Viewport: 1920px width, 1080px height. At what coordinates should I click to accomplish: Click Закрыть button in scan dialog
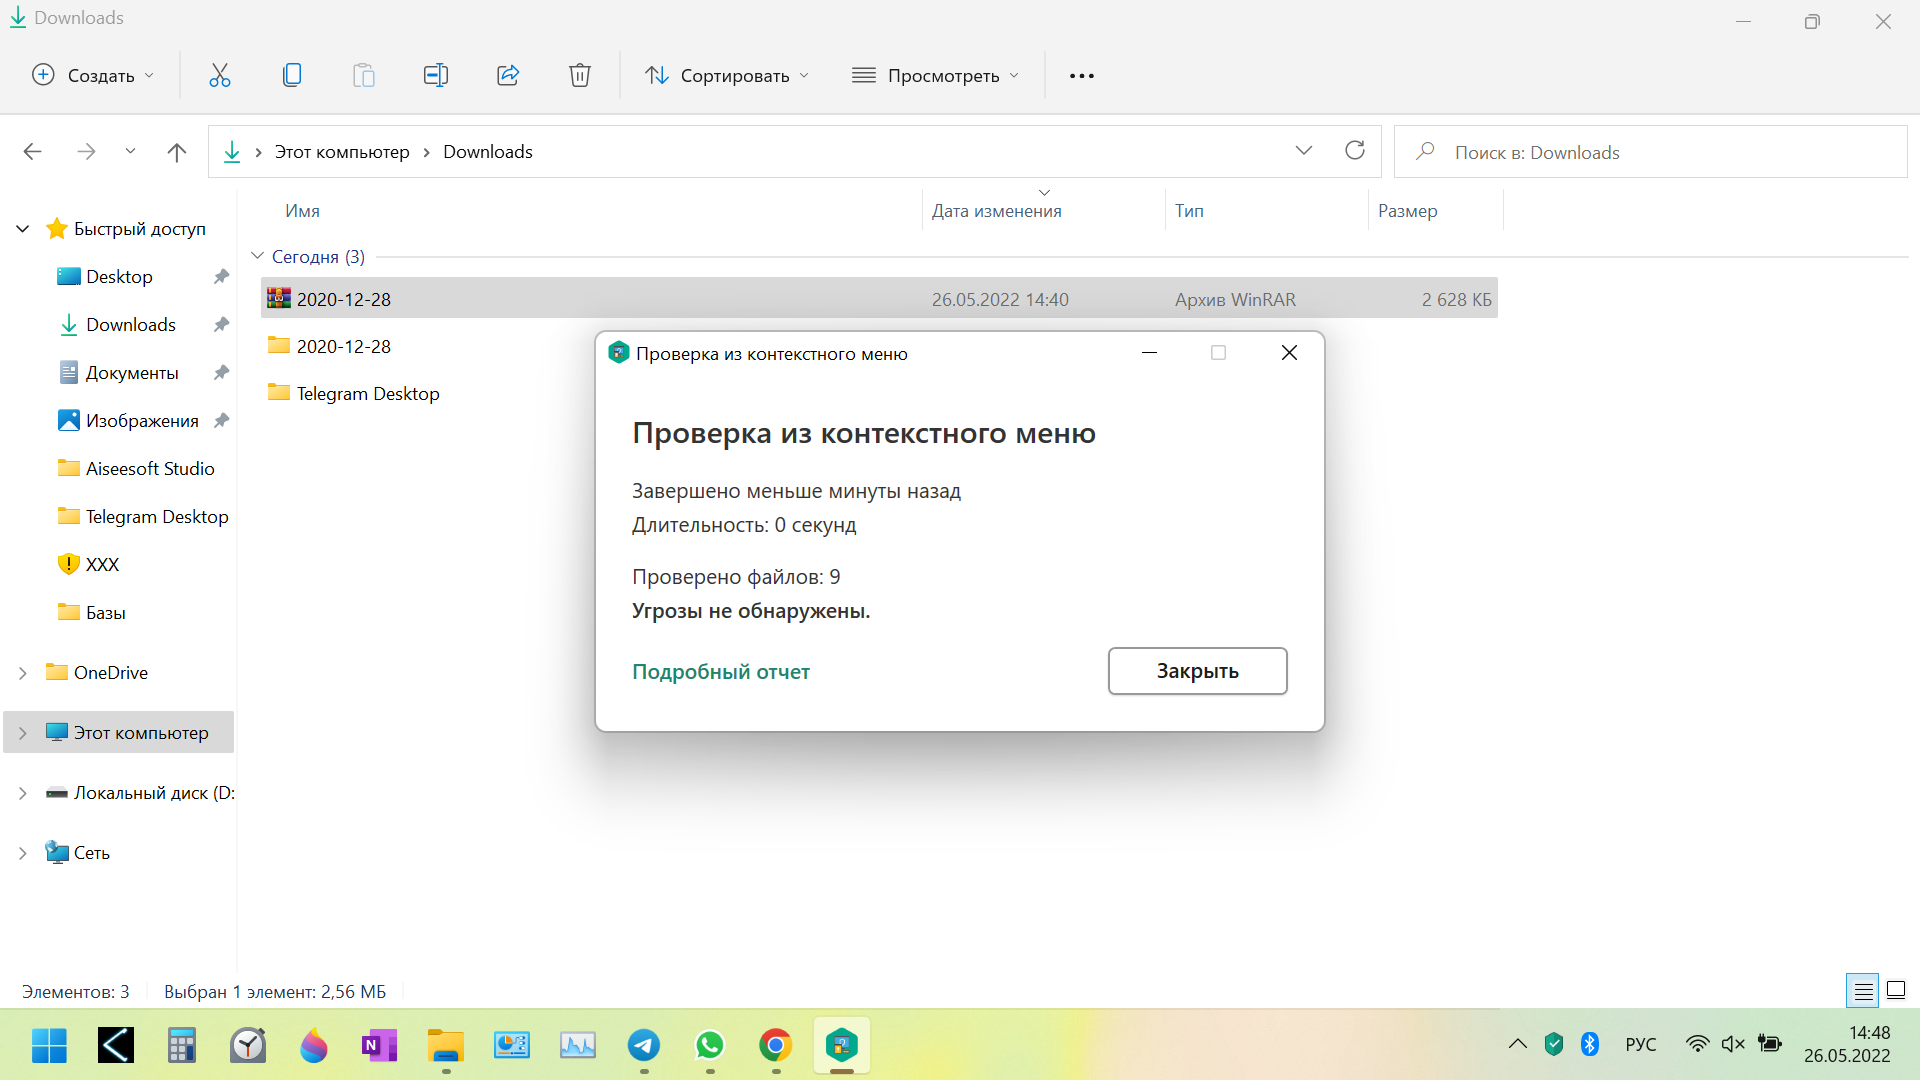1197,671
